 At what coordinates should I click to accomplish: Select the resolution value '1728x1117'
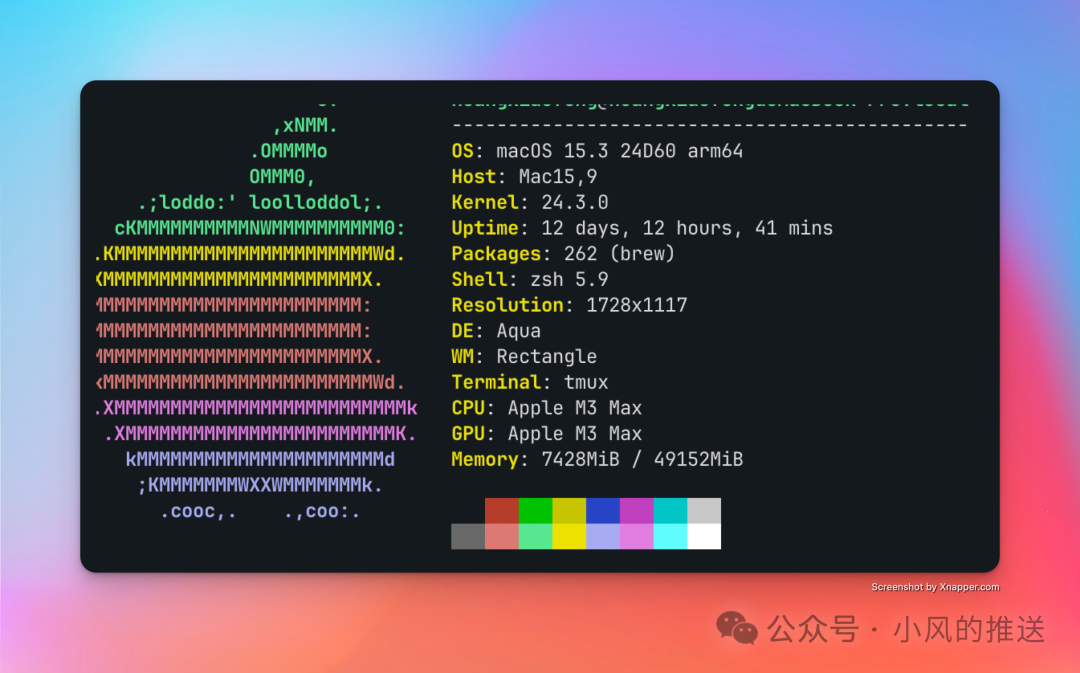(x=636, y=304)
